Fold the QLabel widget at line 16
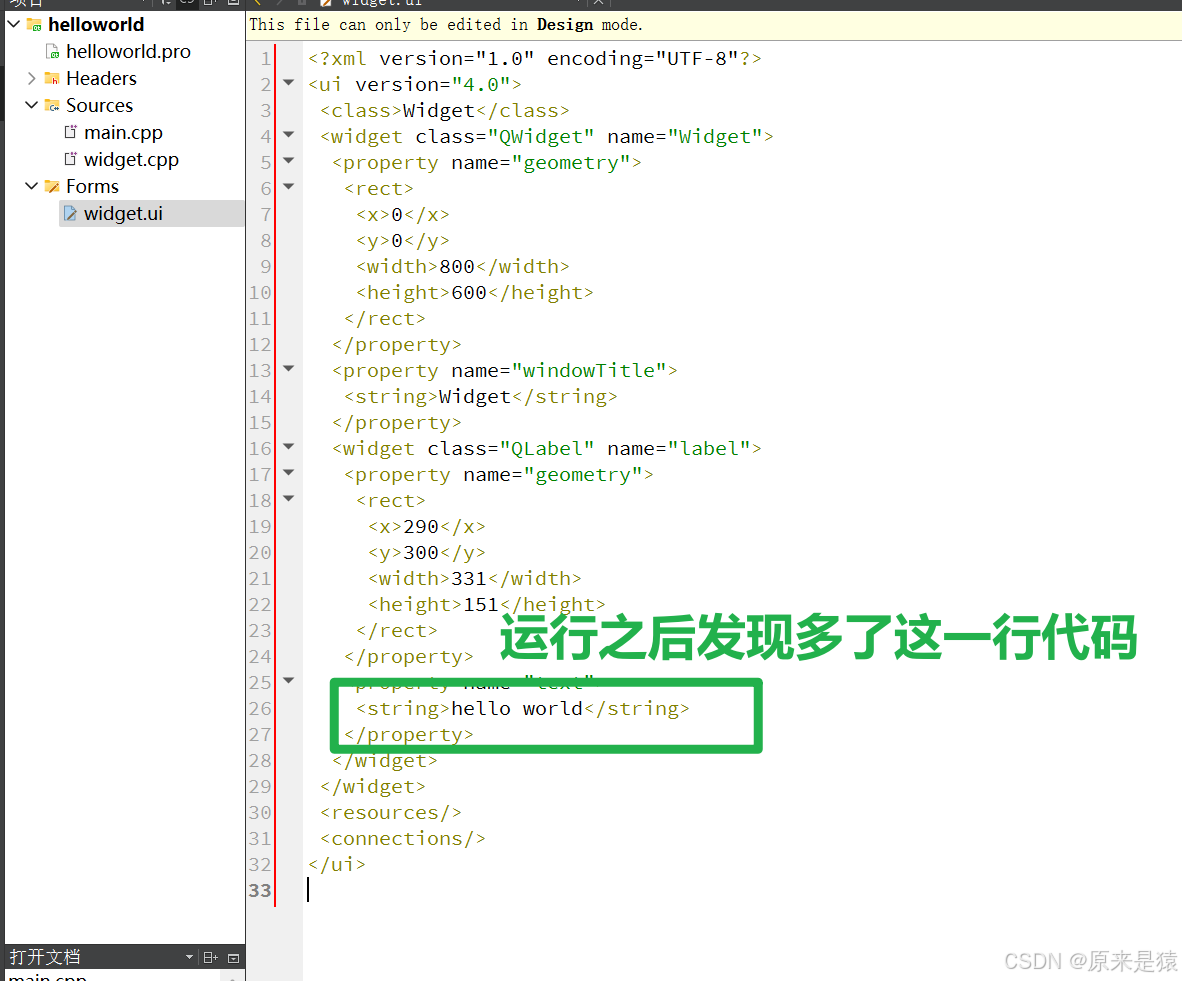 point(289,446)
